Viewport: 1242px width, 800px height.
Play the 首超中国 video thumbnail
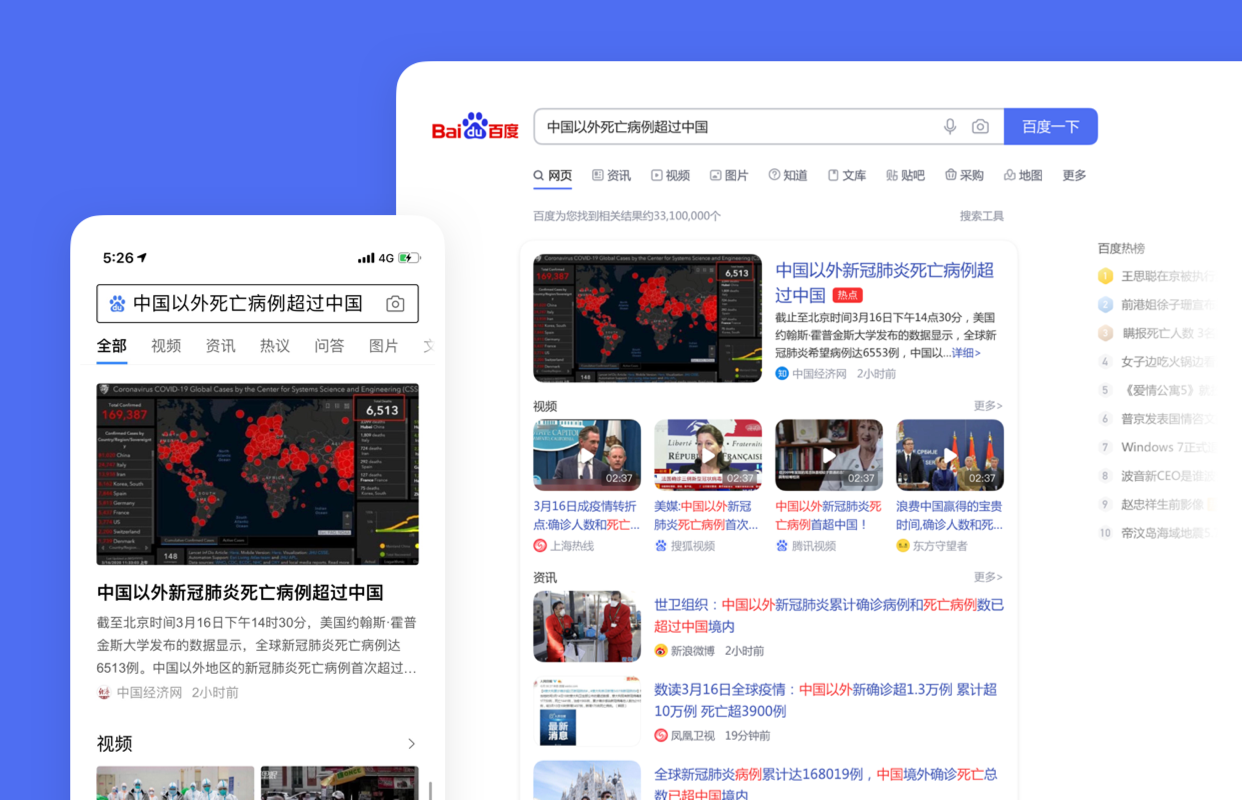829,455
